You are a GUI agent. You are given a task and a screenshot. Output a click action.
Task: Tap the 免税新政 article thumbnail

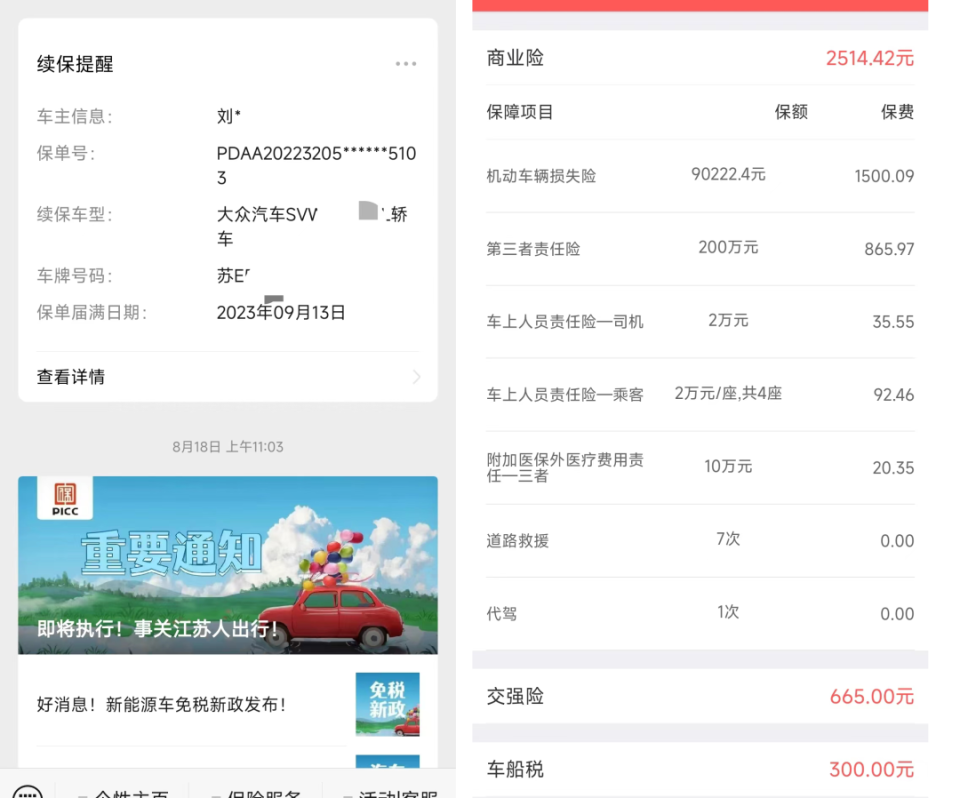point(387,702)
